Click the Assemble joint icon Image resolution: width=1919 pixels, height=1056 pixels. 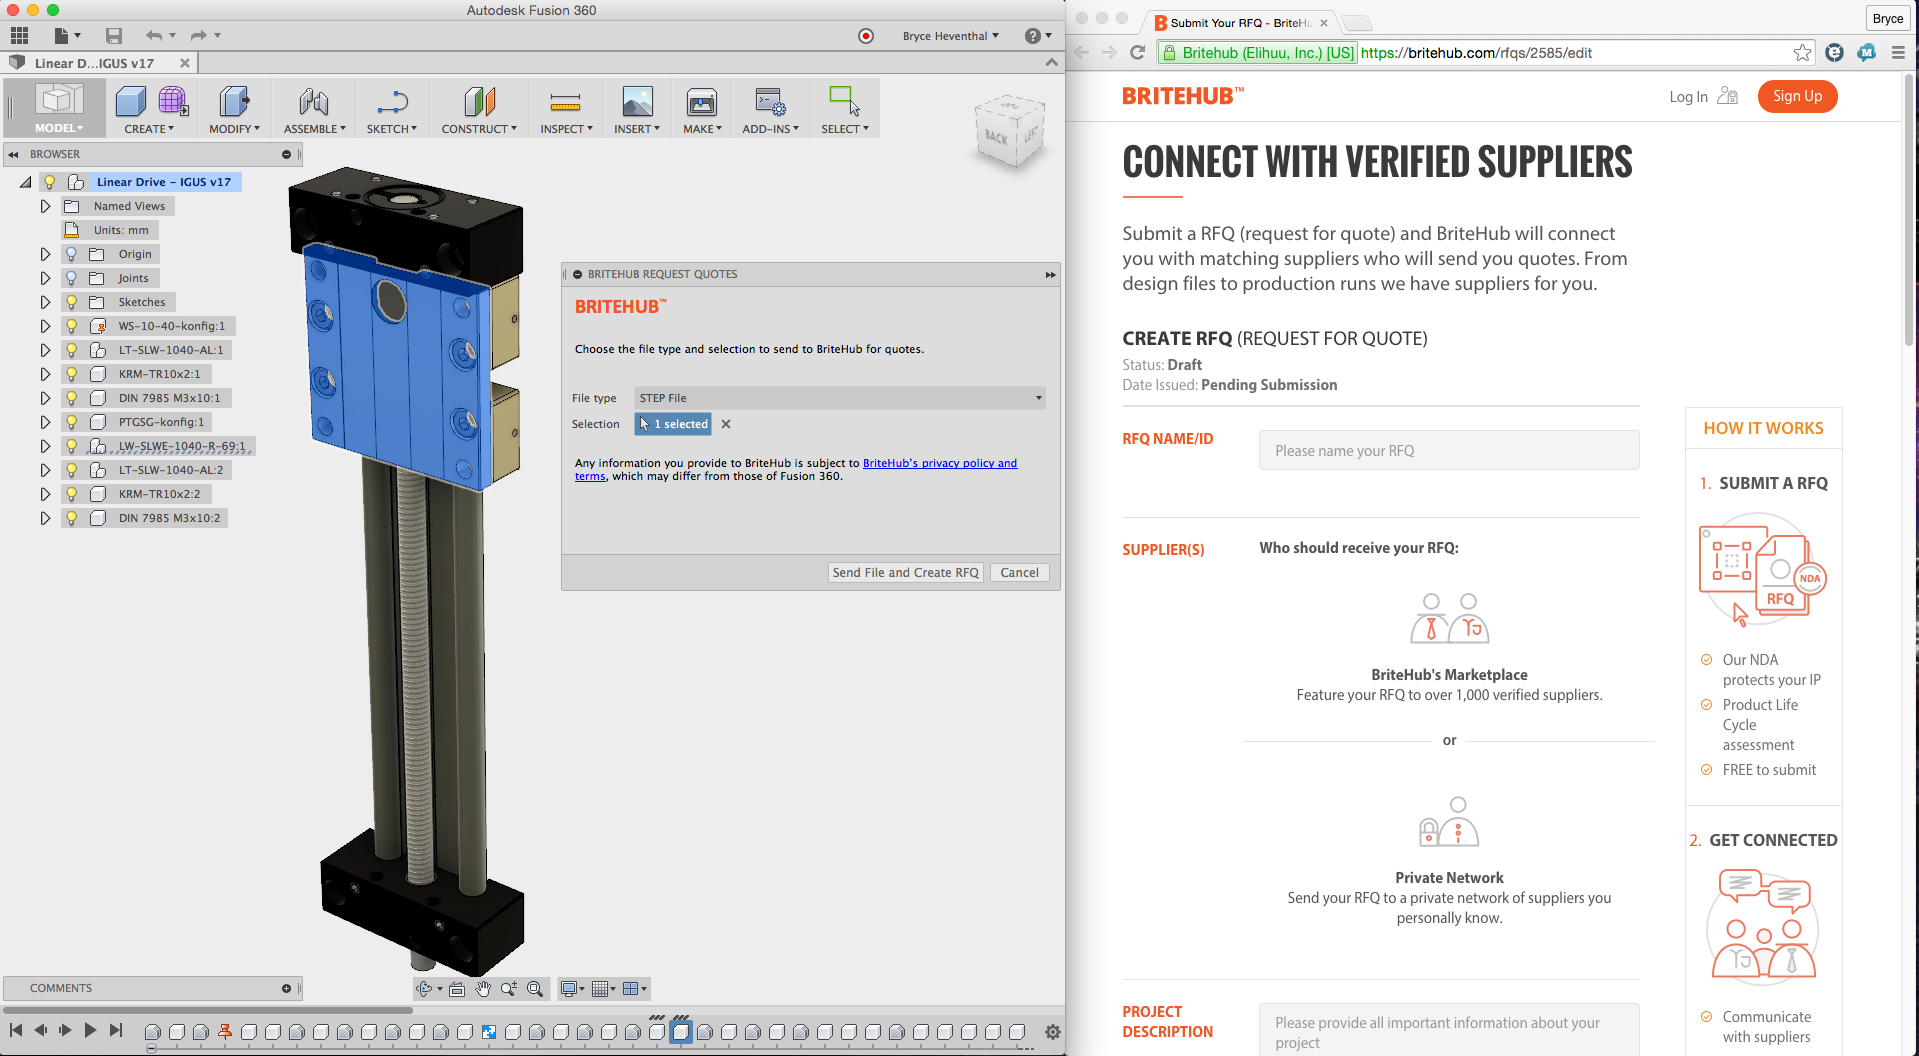pyautogui.click(x=314, y=101)
